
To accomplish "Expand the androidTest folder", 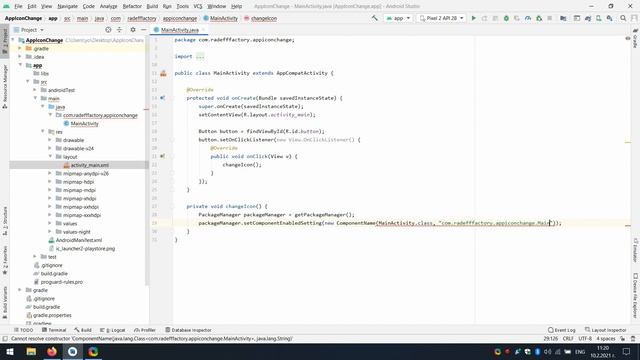I will click(35, 90).
